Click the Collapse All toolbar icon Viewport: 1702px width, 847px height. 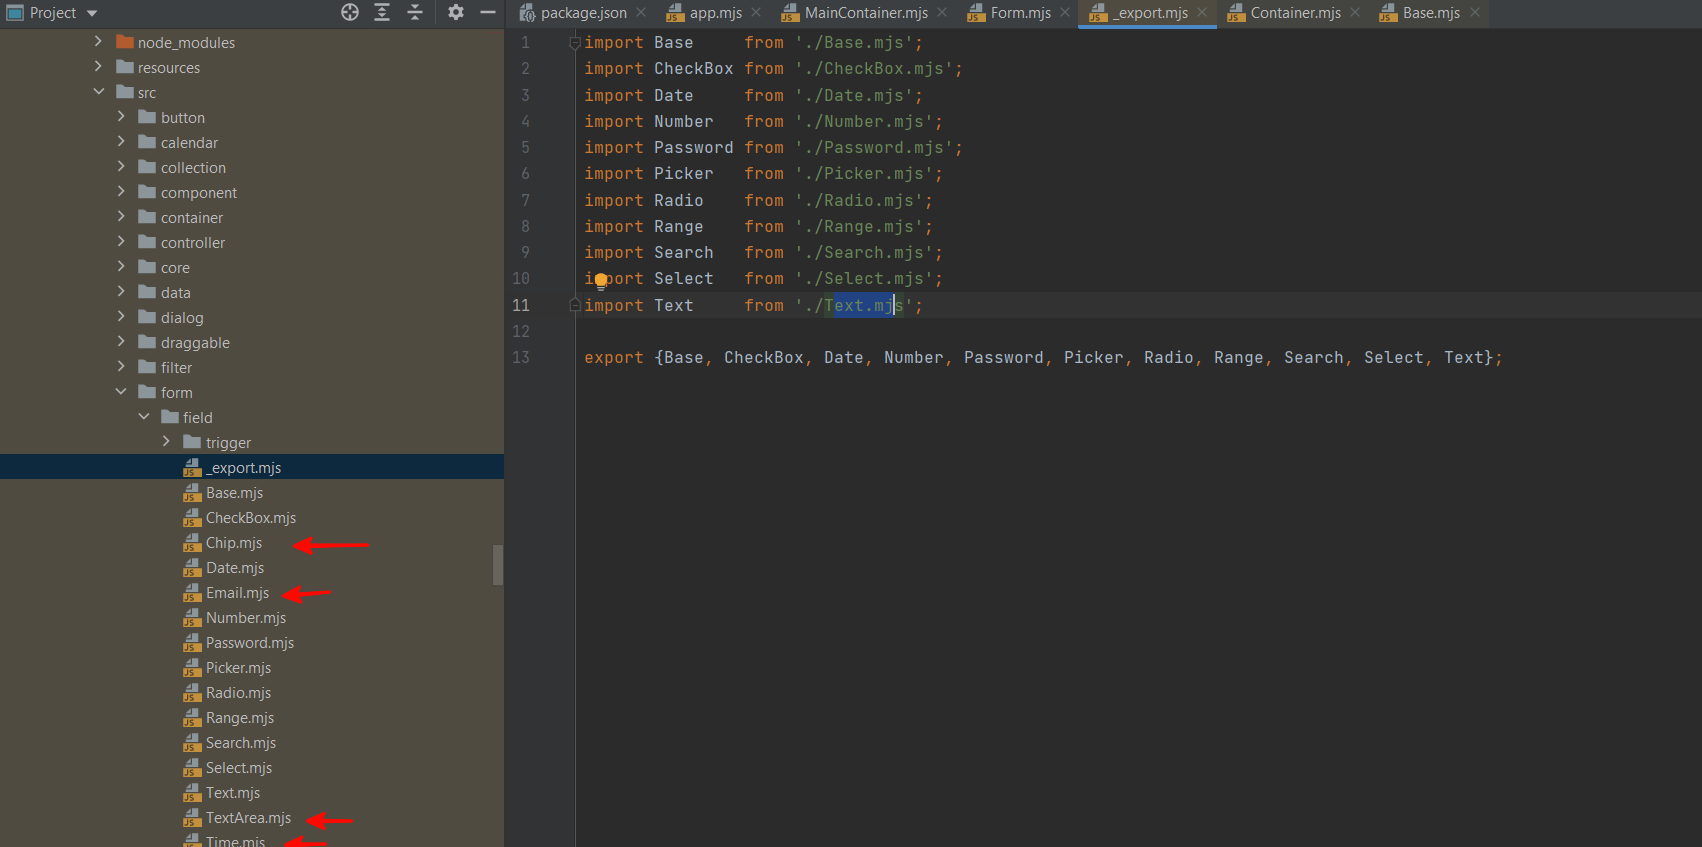tap(415, 12)
